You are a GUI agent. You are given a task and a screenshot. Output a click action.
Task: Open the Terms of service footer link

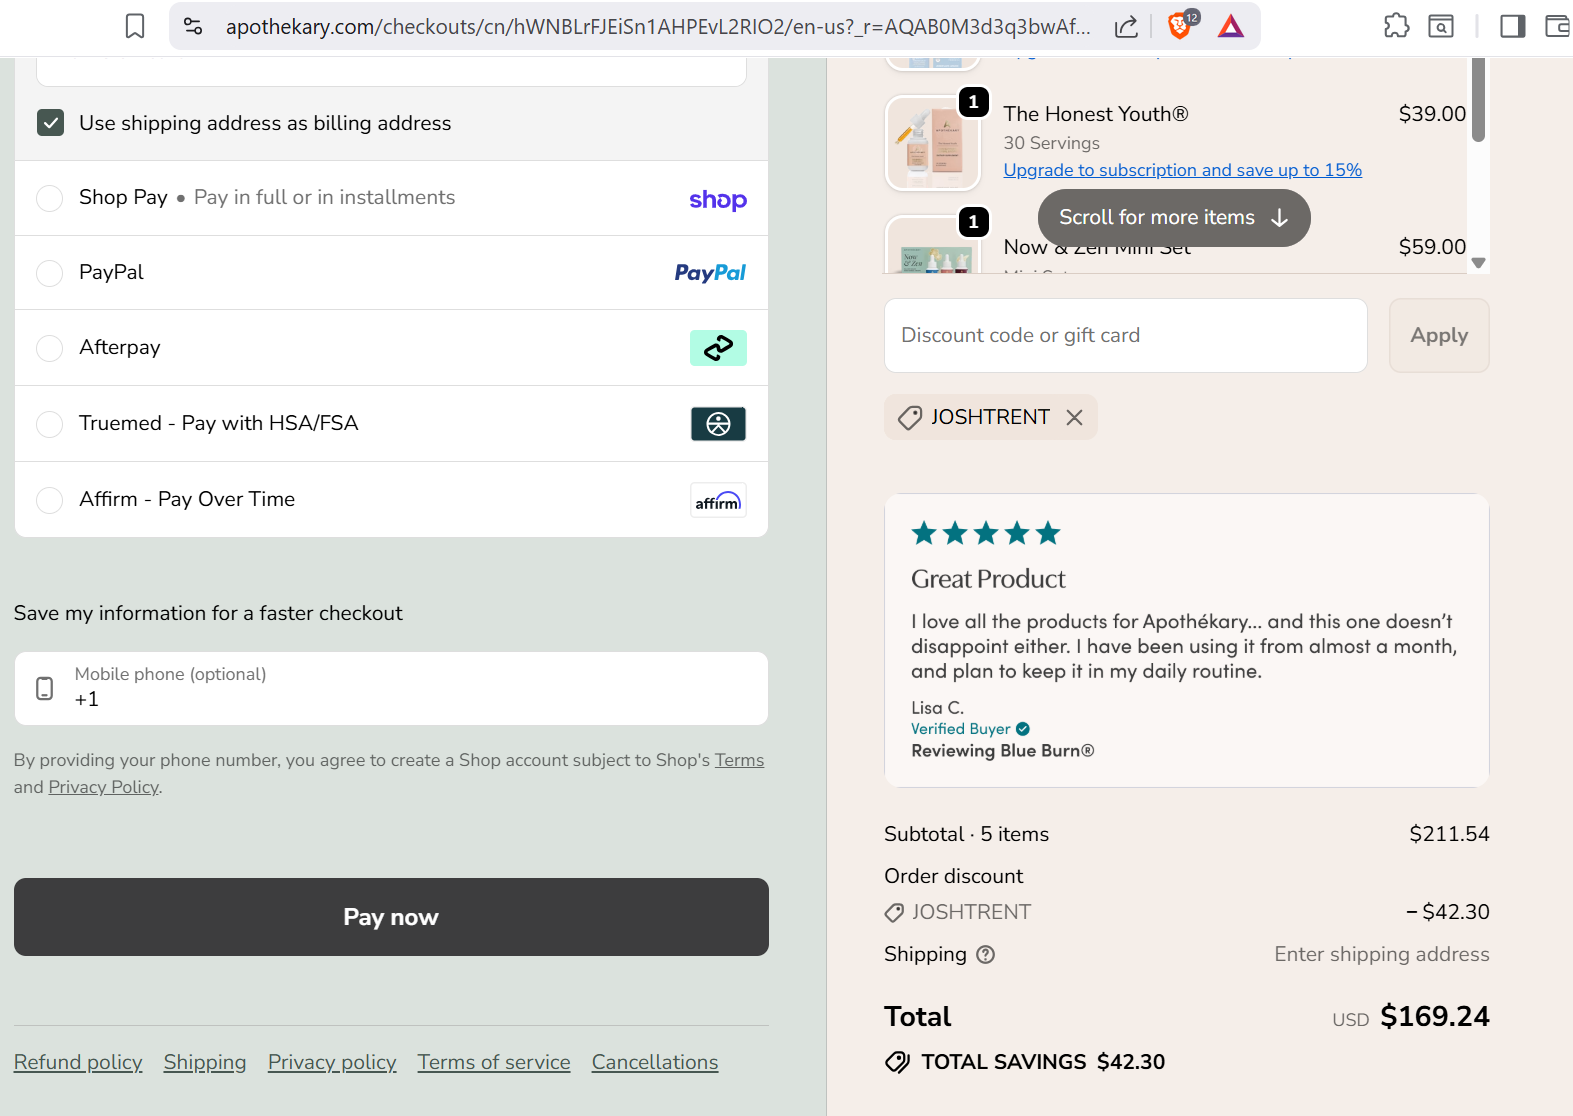point(494,1062)
